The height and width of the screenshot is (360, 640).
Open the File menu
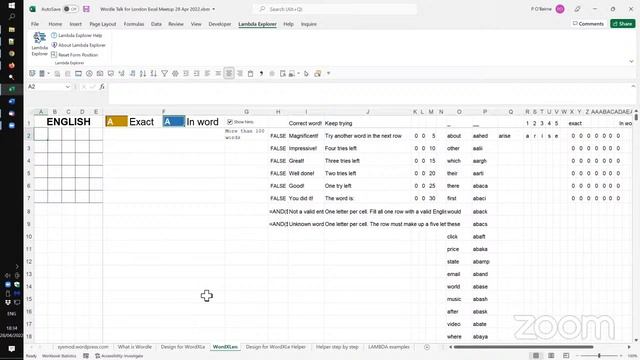pyautogui.click(x=35, y=24)
